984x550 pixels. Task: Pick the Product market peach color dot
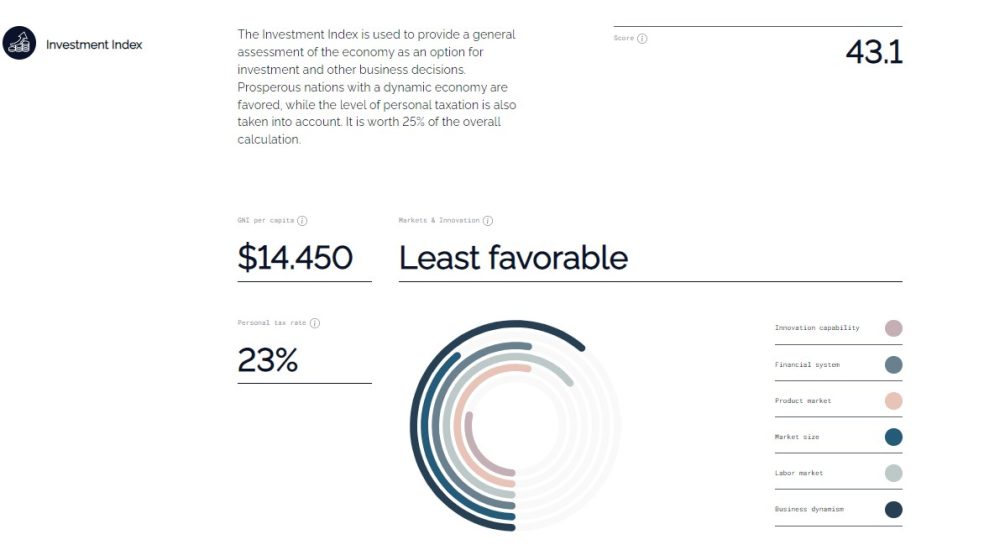pos(893,401)
